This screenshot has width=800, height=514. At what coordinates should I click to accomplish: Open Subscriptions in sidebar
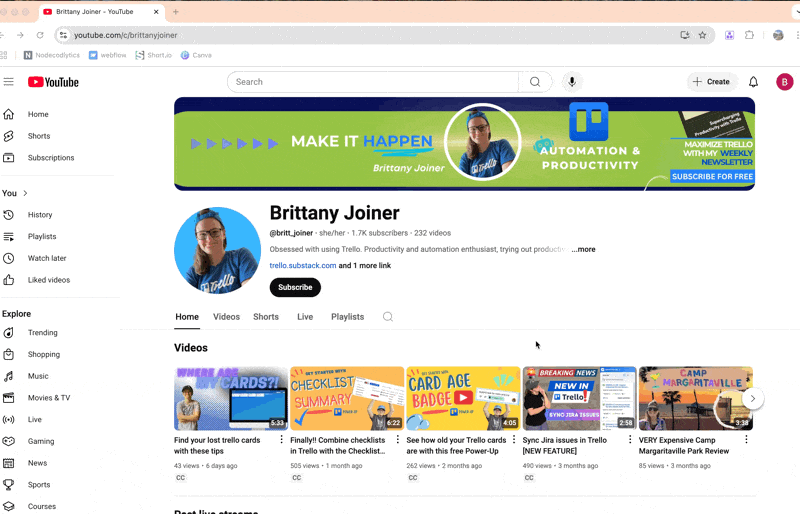click(x=39, y=158)
